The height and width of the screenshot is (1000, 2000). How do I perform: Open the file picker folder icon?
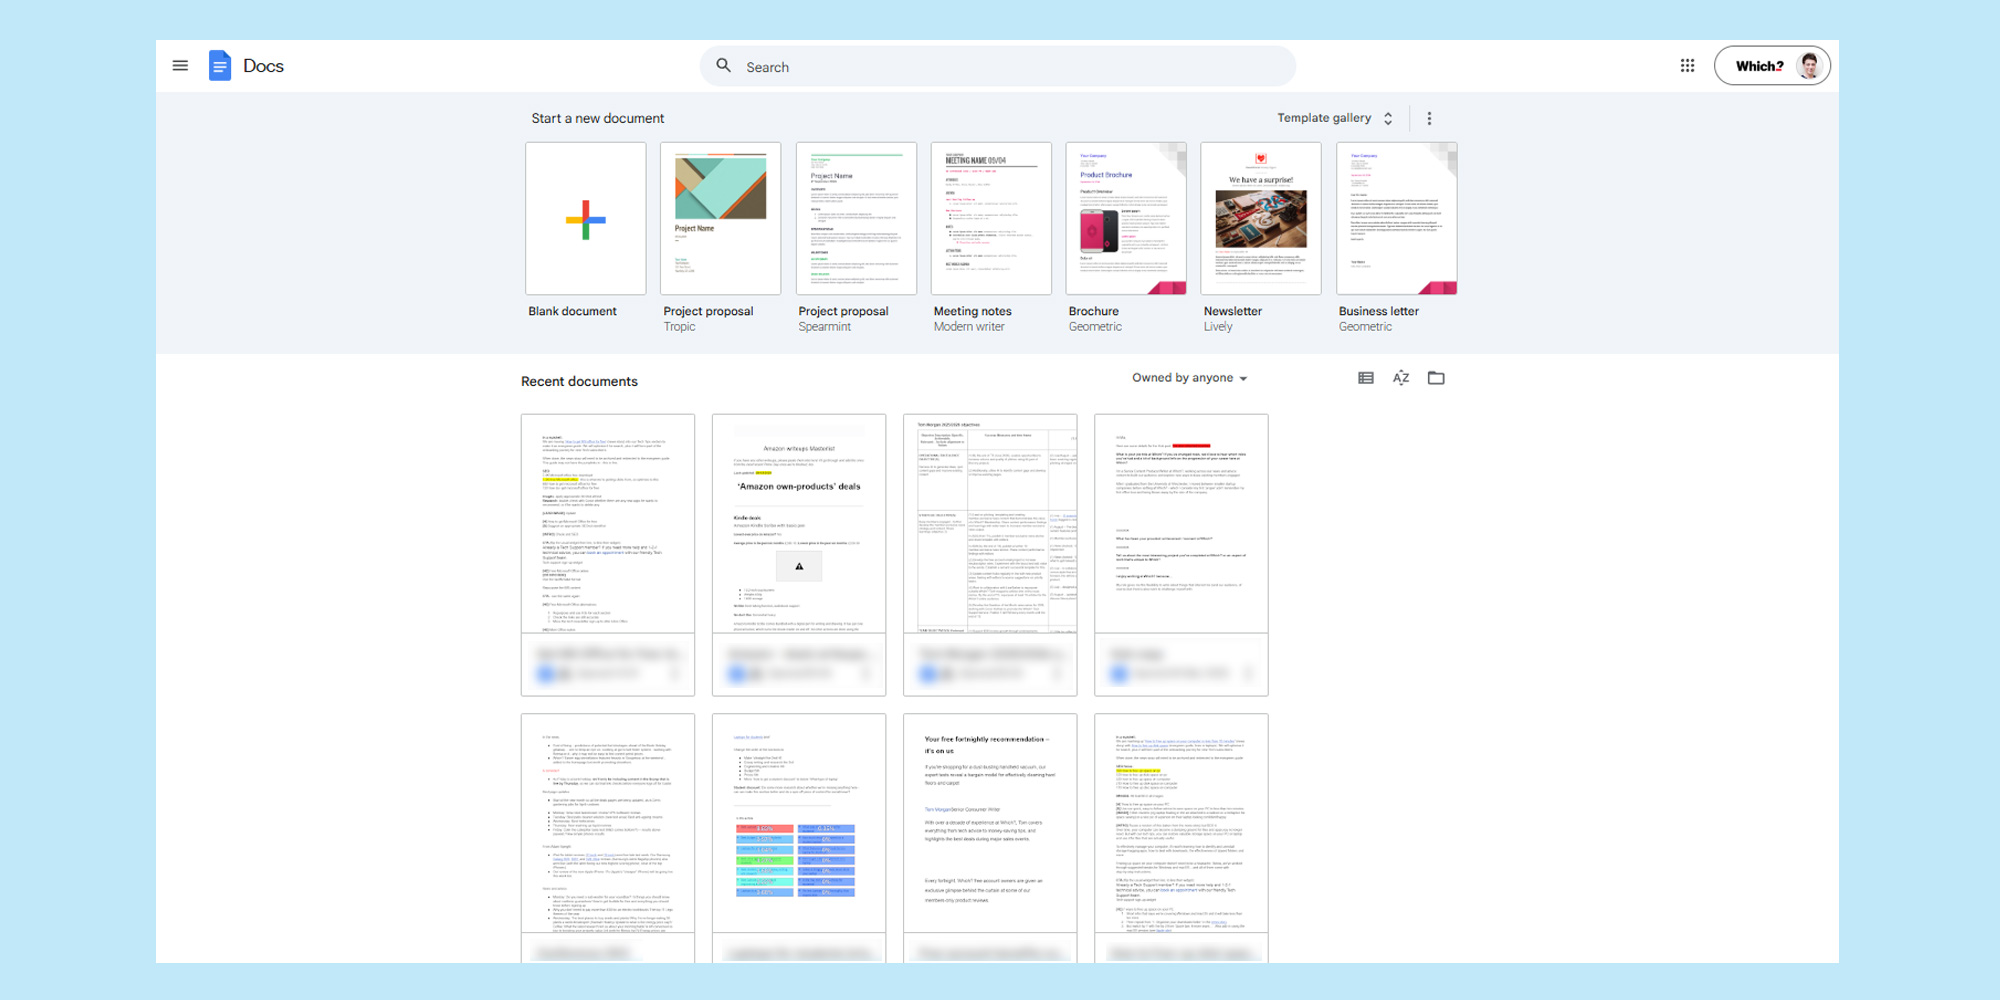click(x=1436, y=378)
